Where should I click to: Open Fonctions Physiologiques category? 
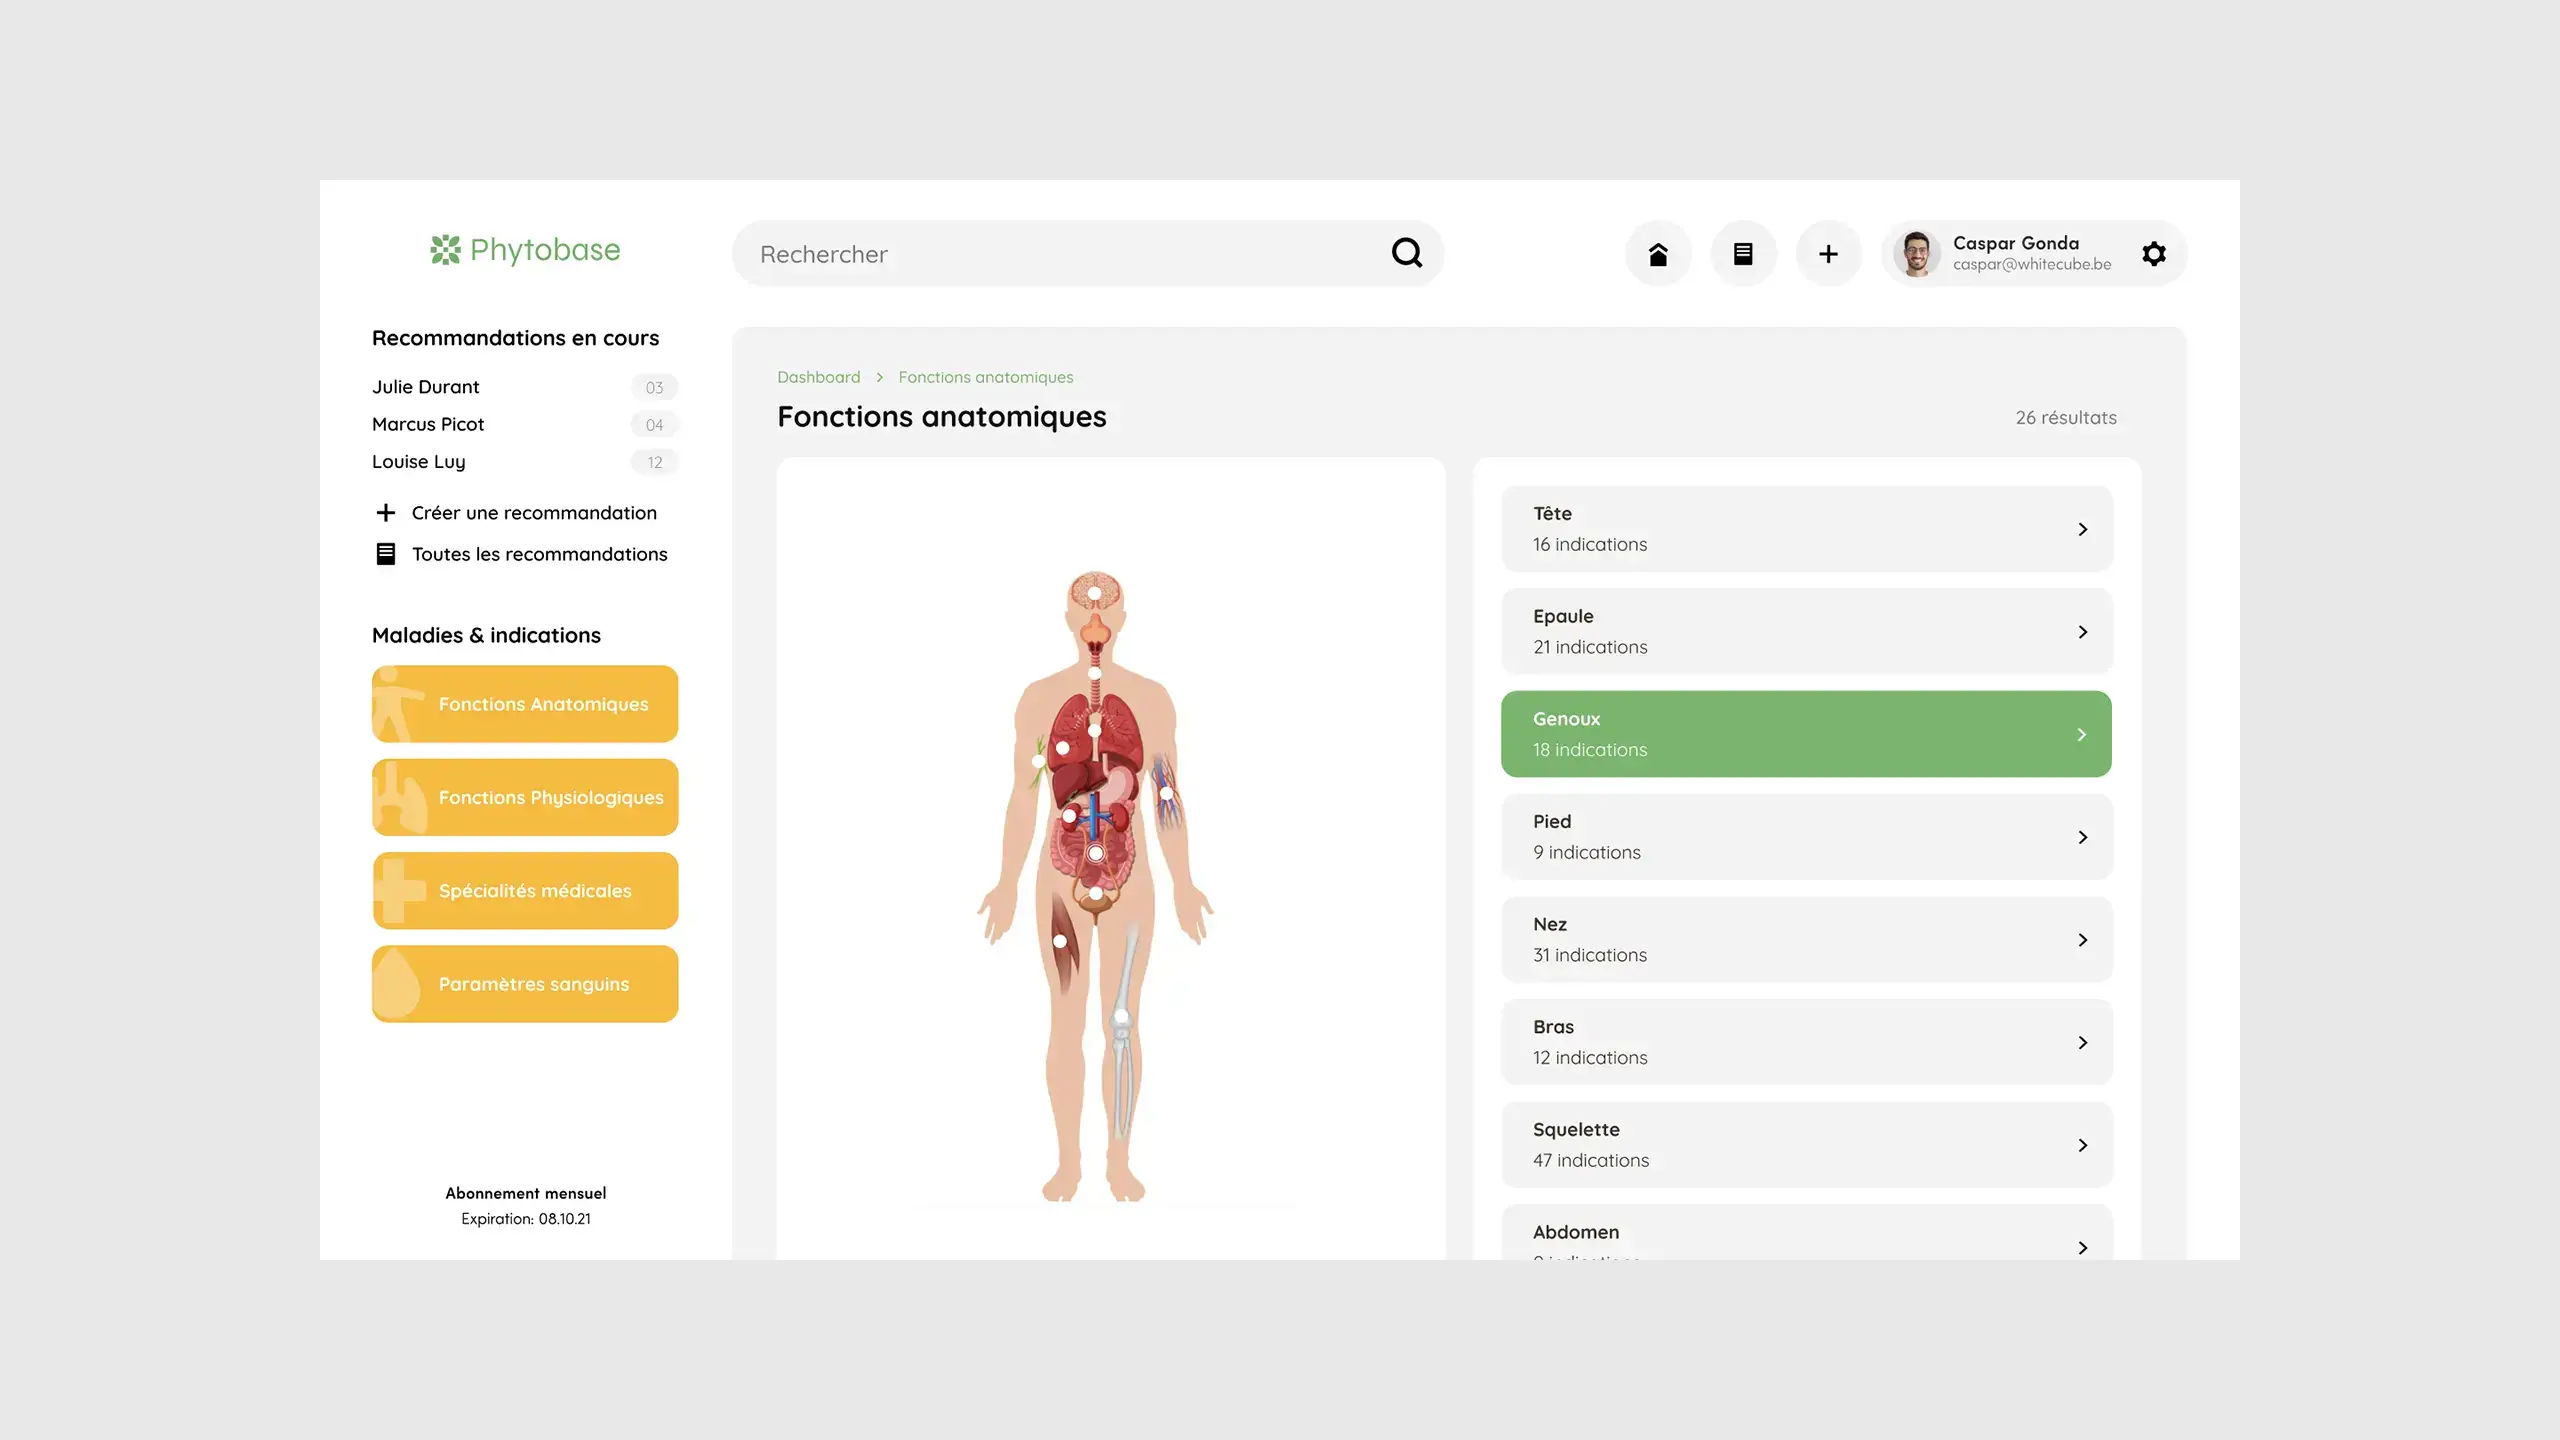(x=525, y=797)
